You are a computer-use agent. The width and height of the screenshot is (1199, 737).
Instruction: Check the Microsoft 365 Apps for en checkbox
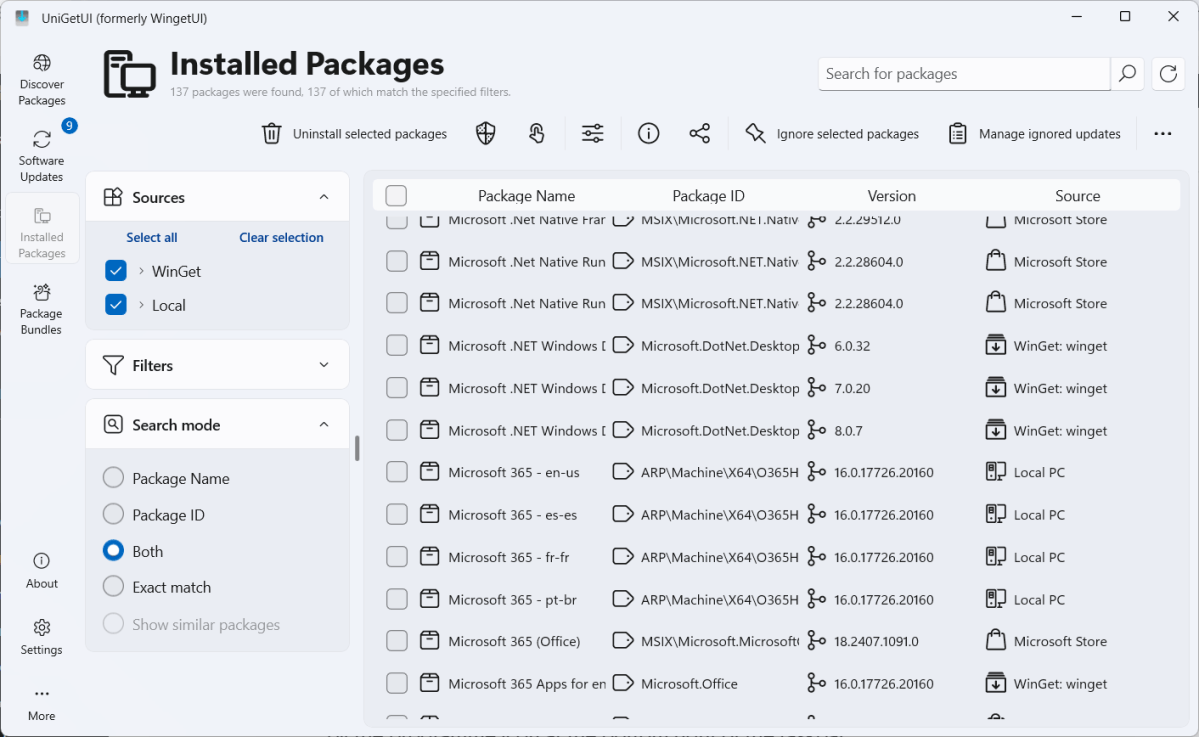tap(396, 683)
